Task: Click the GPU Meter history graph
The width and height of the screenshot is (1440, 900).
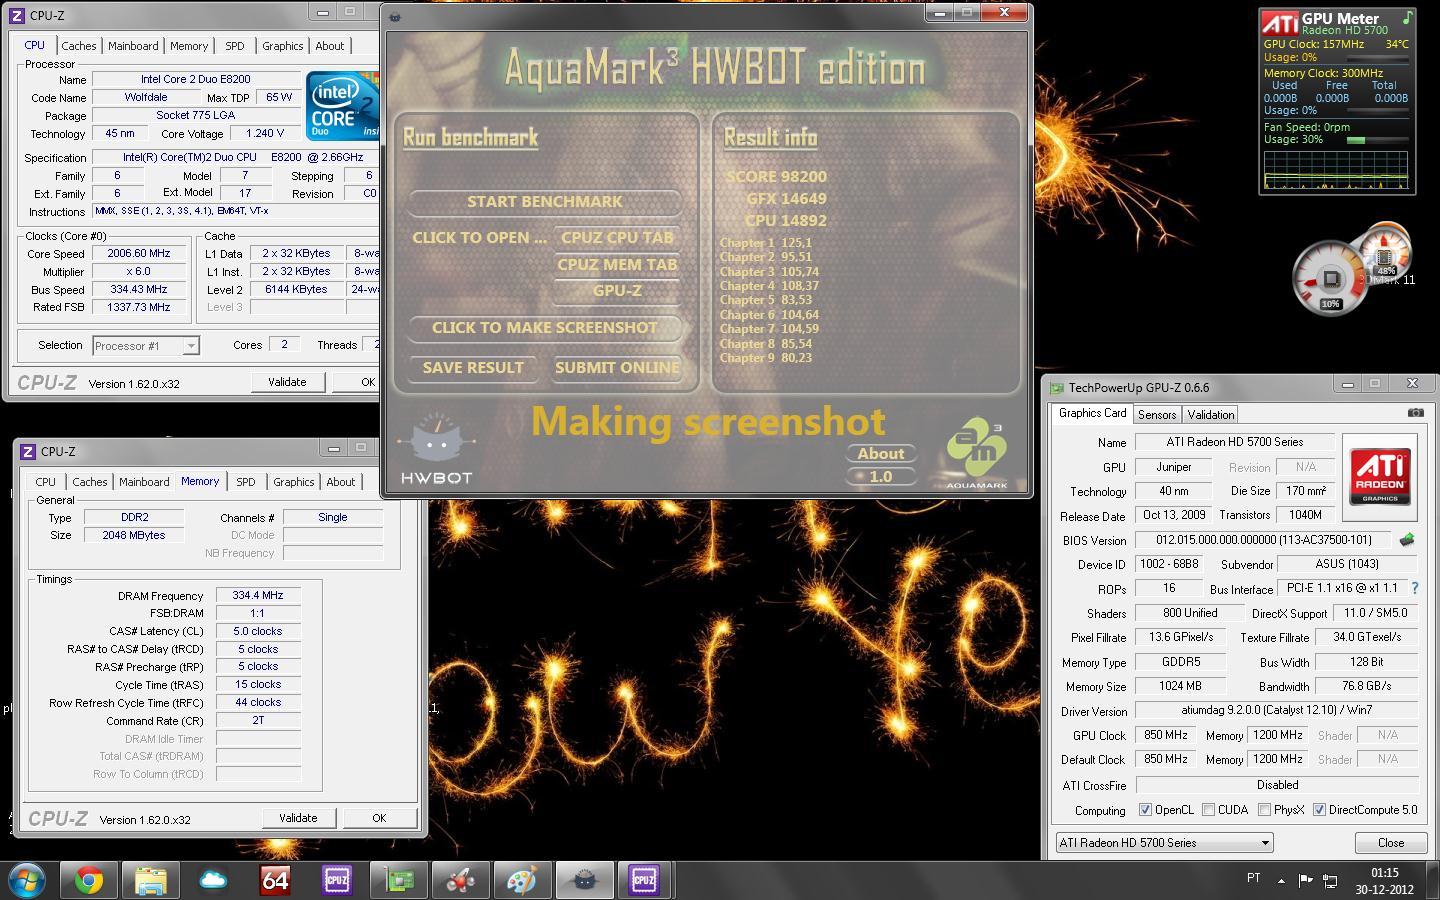Action: point(1336,170)
